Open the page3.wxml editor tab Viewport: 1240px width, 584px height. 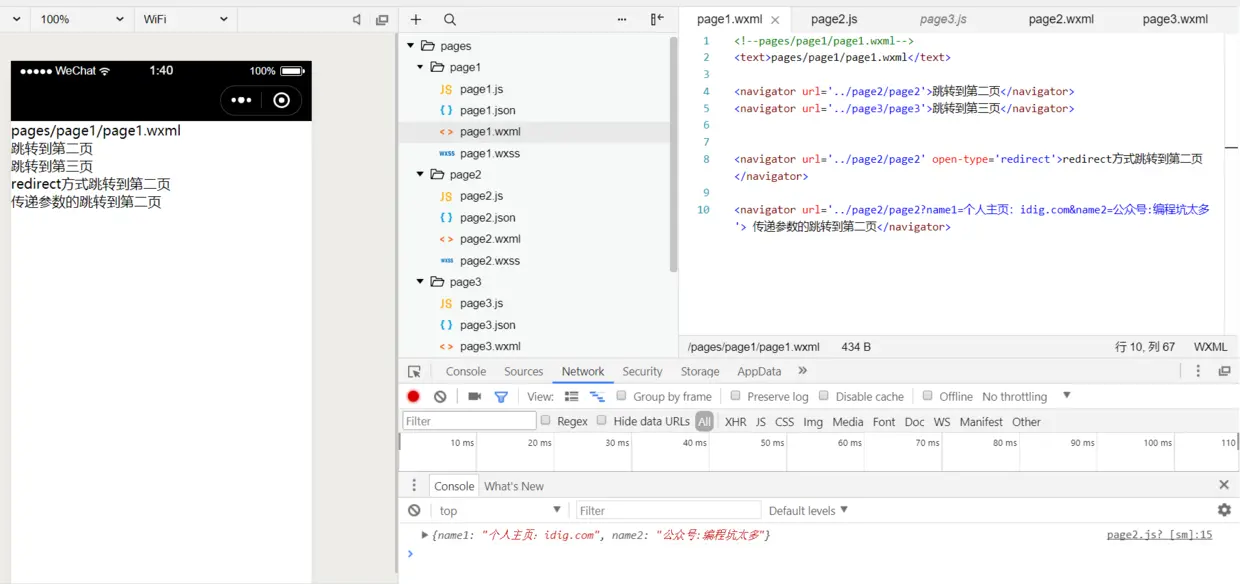click(1175, 19)
